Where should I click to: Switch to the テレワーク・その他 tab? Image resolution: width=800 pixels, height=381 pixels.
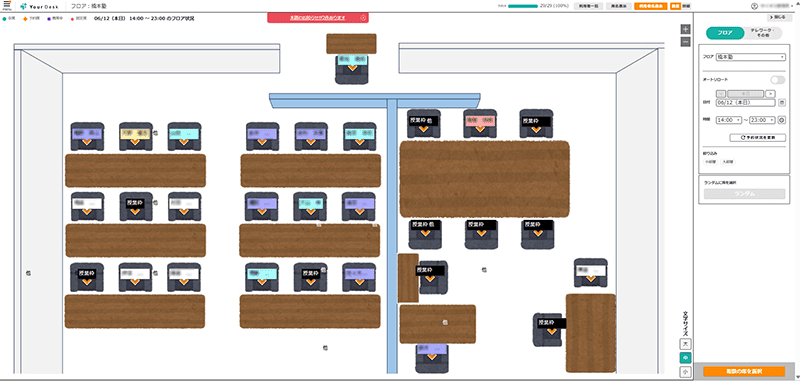click(763, 33)
